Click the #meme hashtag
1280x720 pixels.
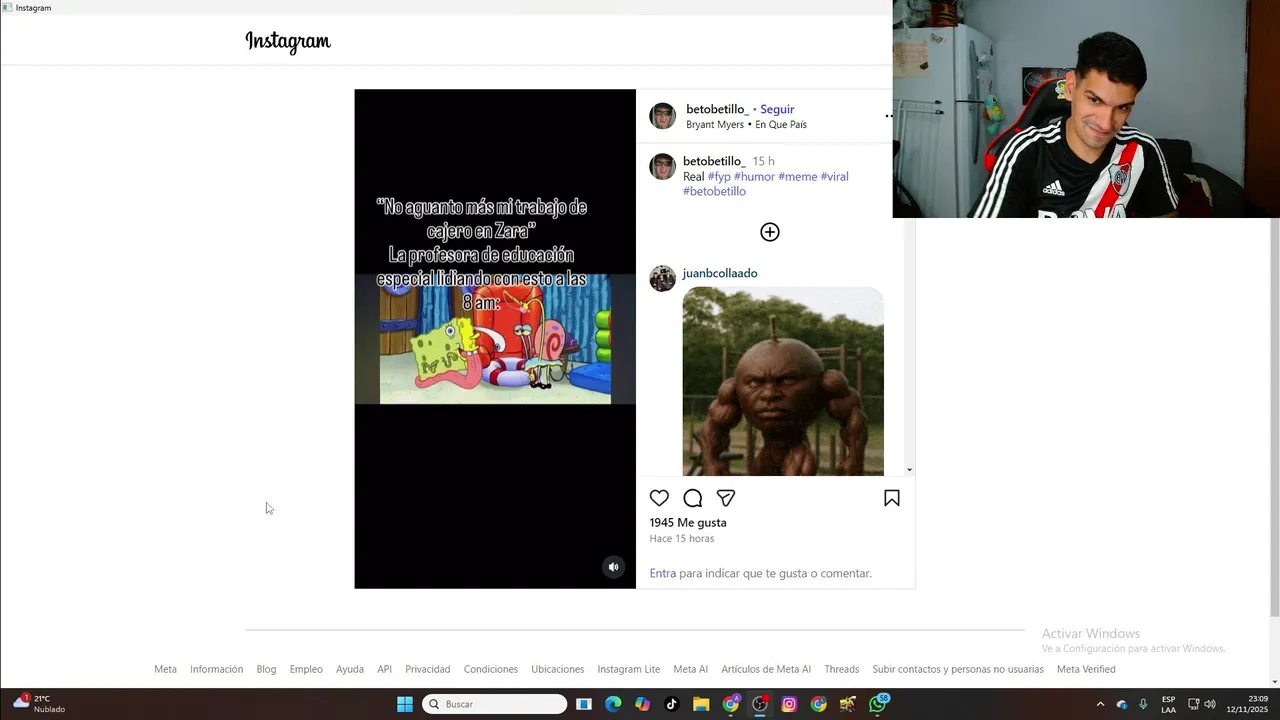click(x=798, y=176)
